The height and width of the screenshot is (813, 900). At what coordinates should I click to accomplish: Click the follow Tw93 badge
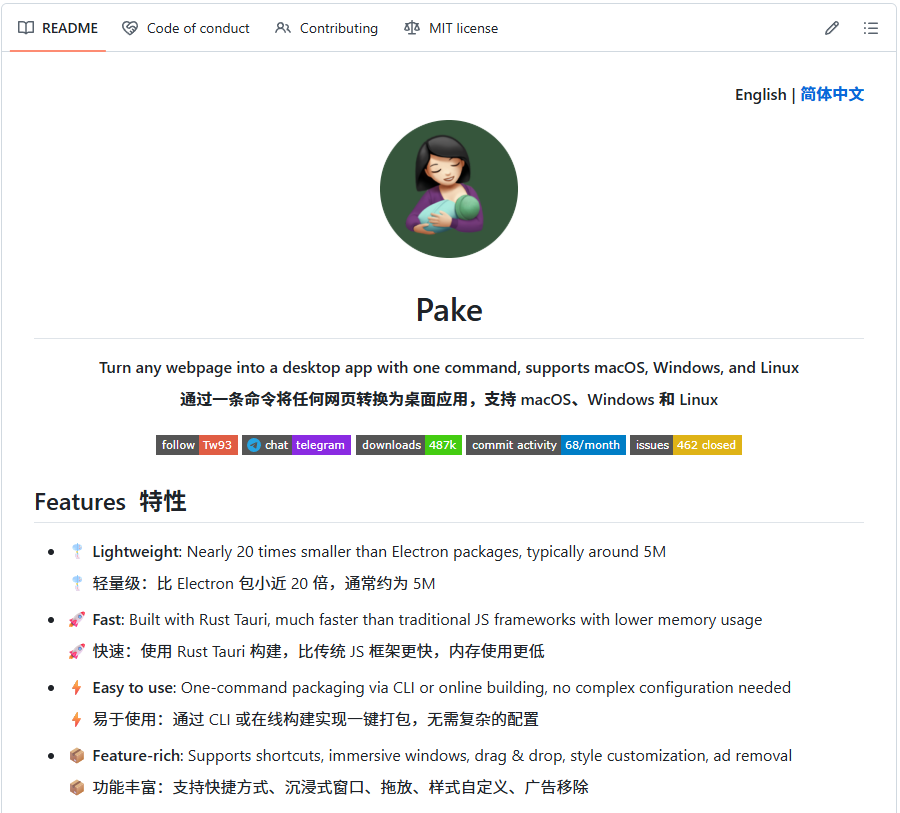point(196,445)
